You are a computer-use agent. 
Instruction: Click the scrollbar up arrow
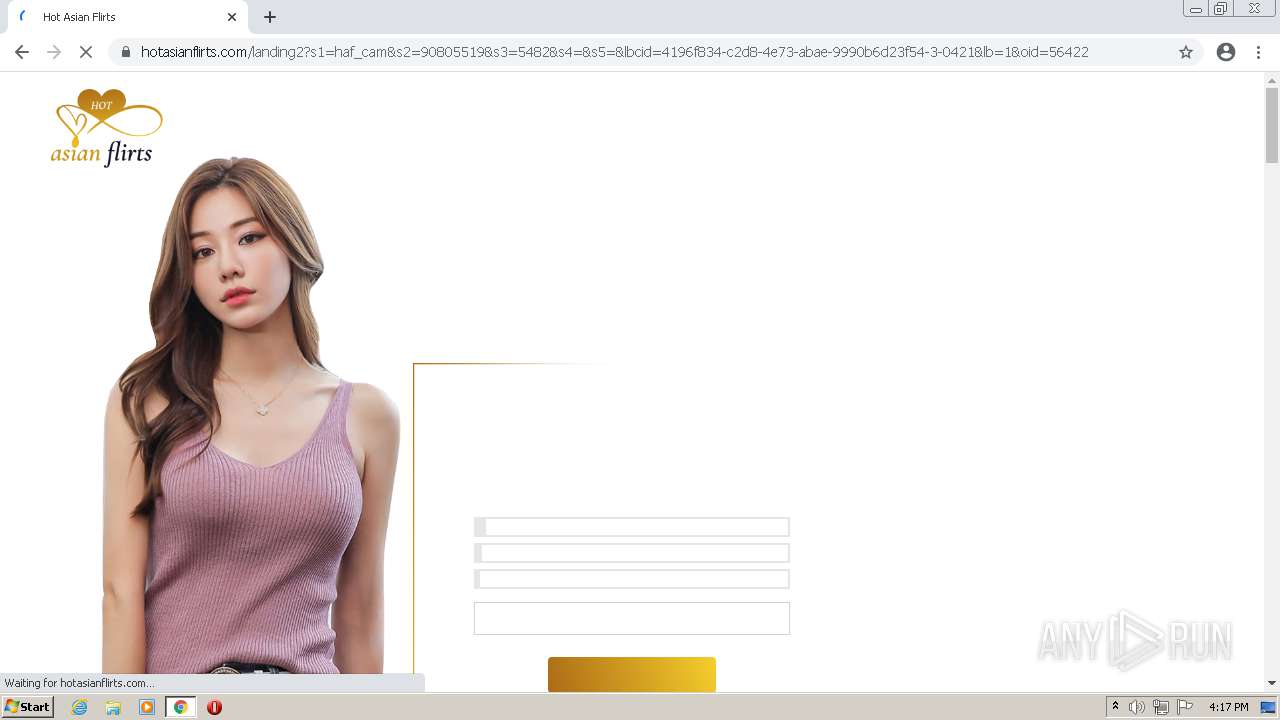1272,79
